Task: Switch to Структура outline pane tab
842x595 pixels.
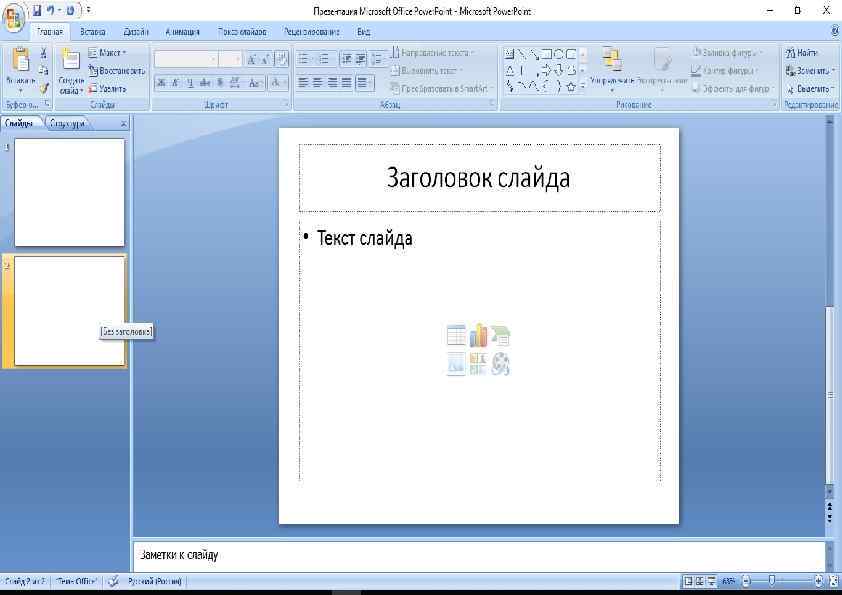Action: [x=67, y=124]
